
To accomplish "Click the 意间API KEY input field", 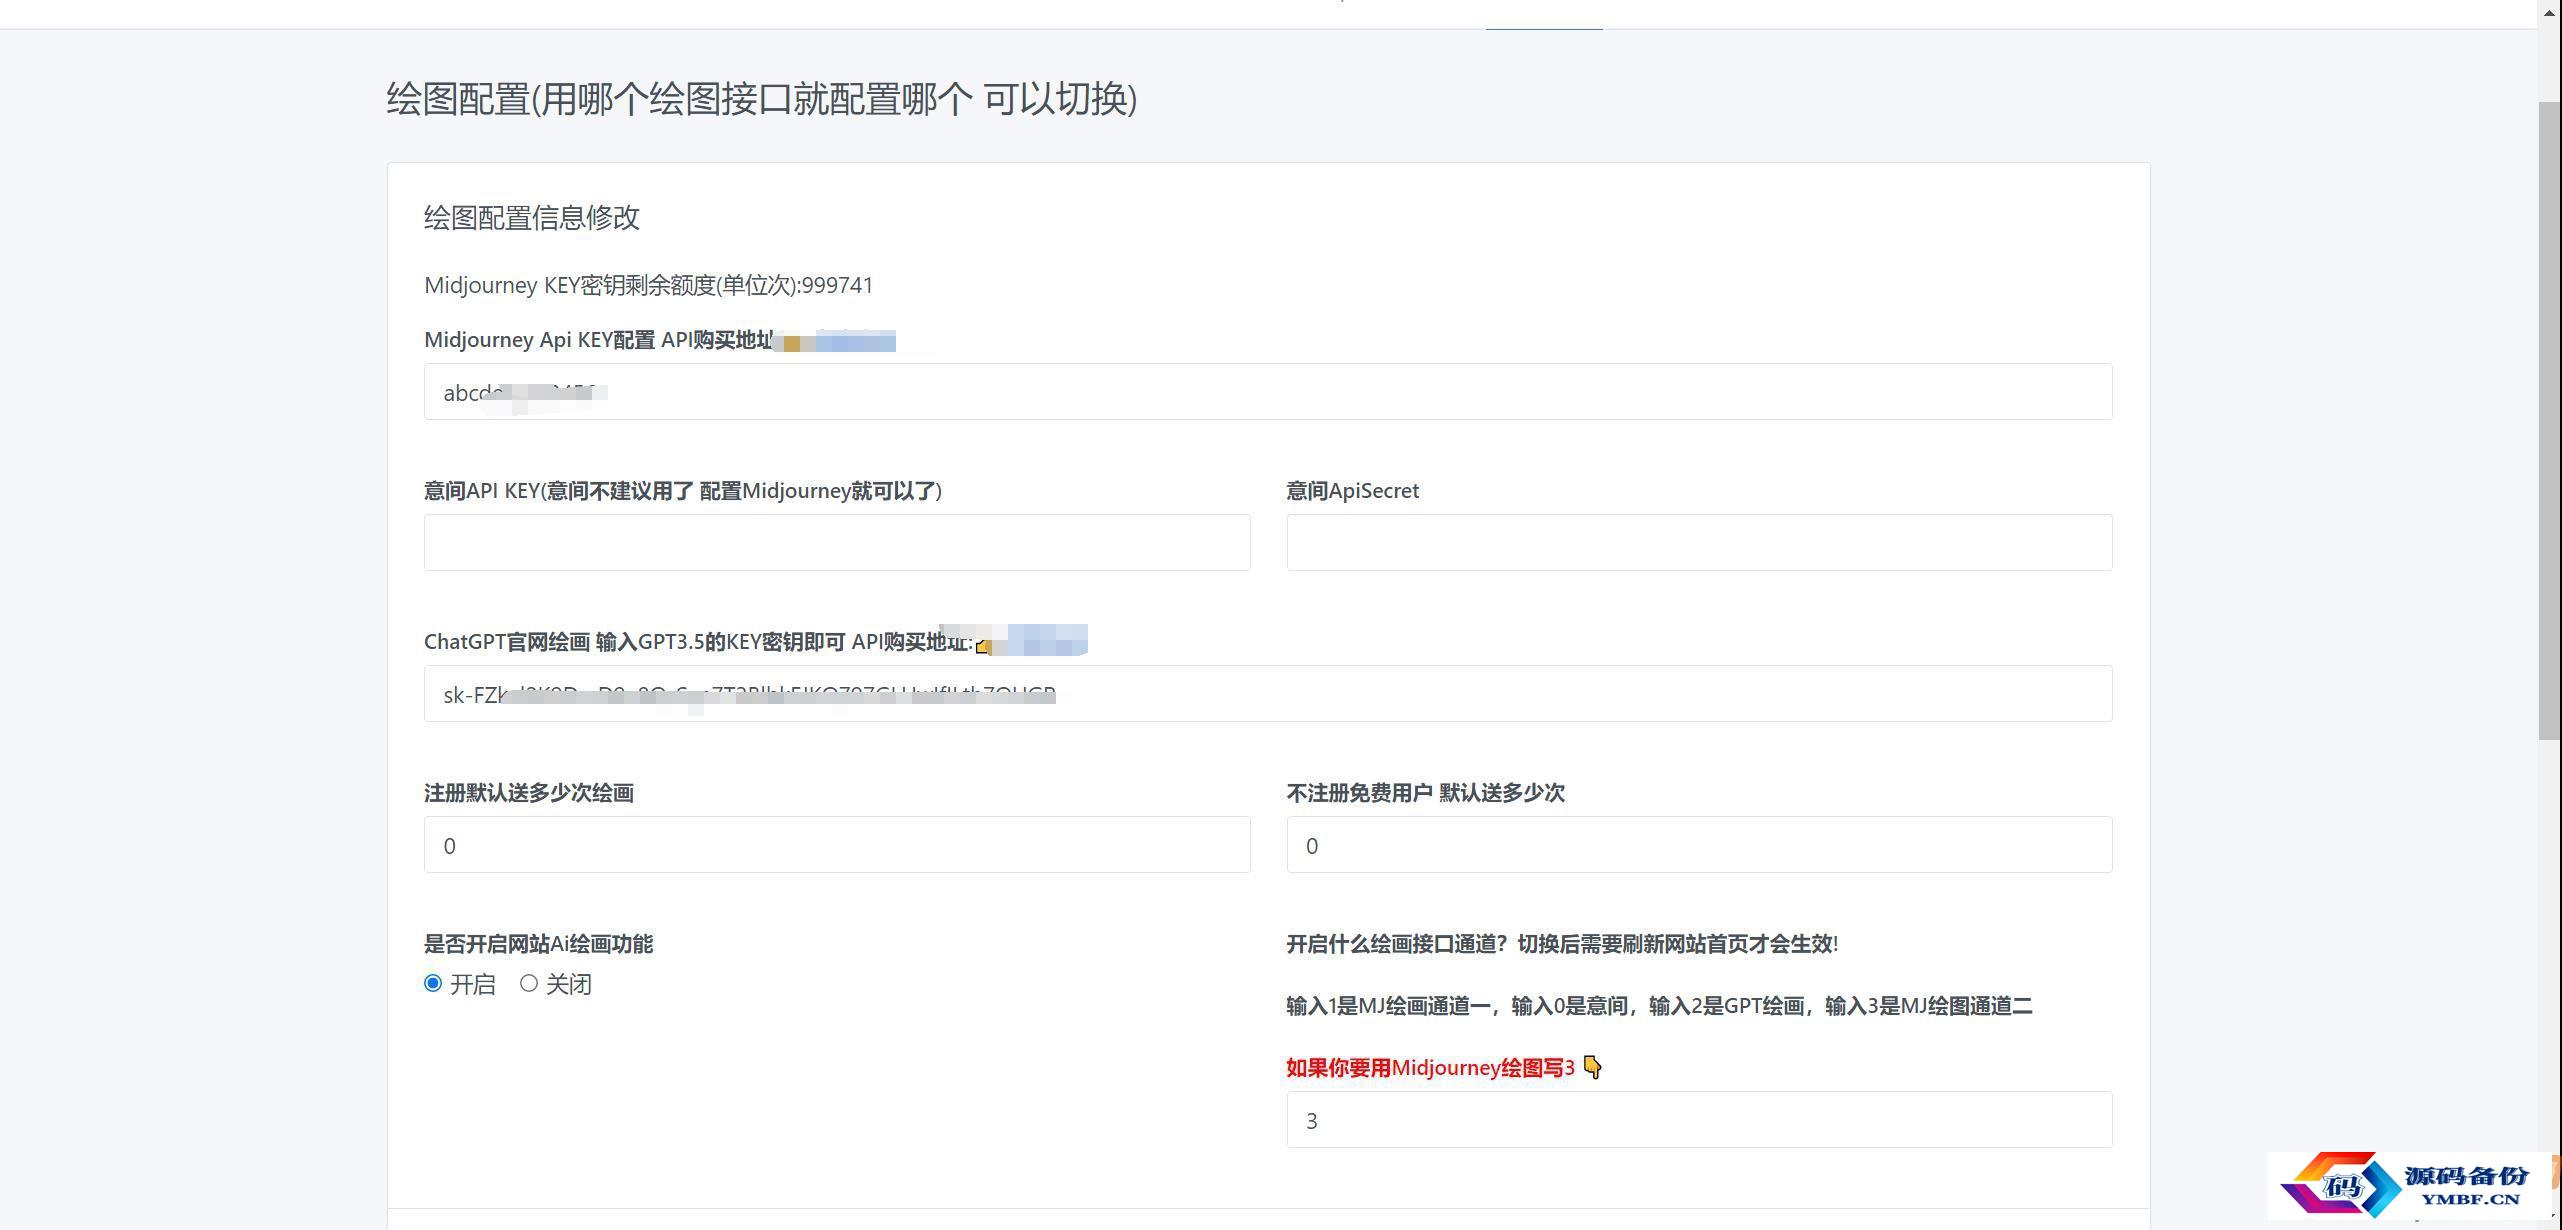I will tap(837, 543).
